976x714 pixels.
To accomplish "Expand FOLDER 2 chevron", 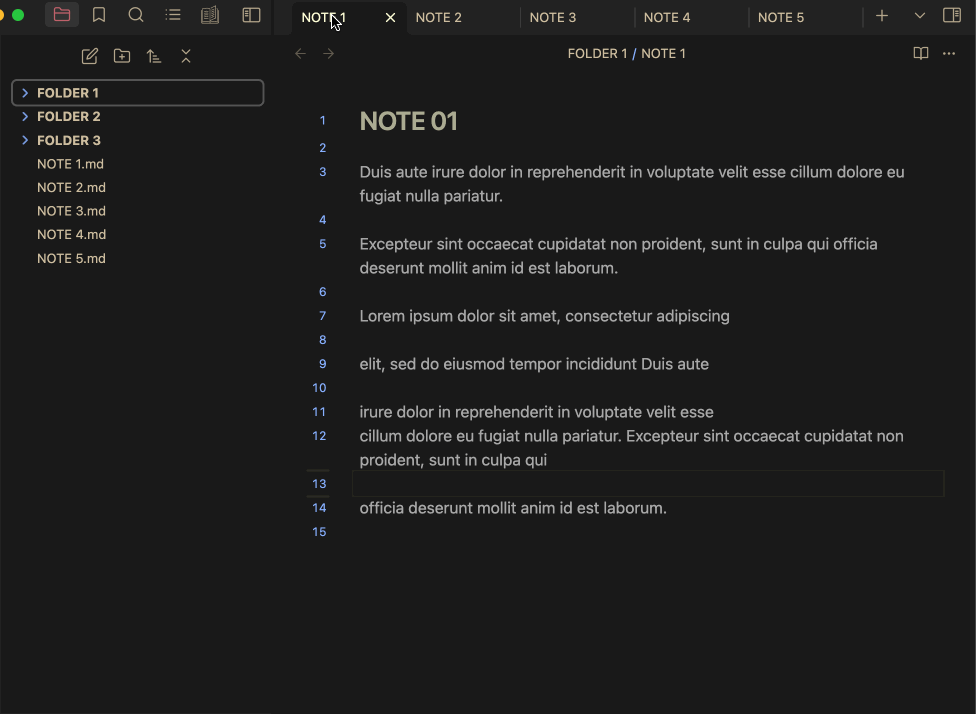I will [x=25, y=116].
